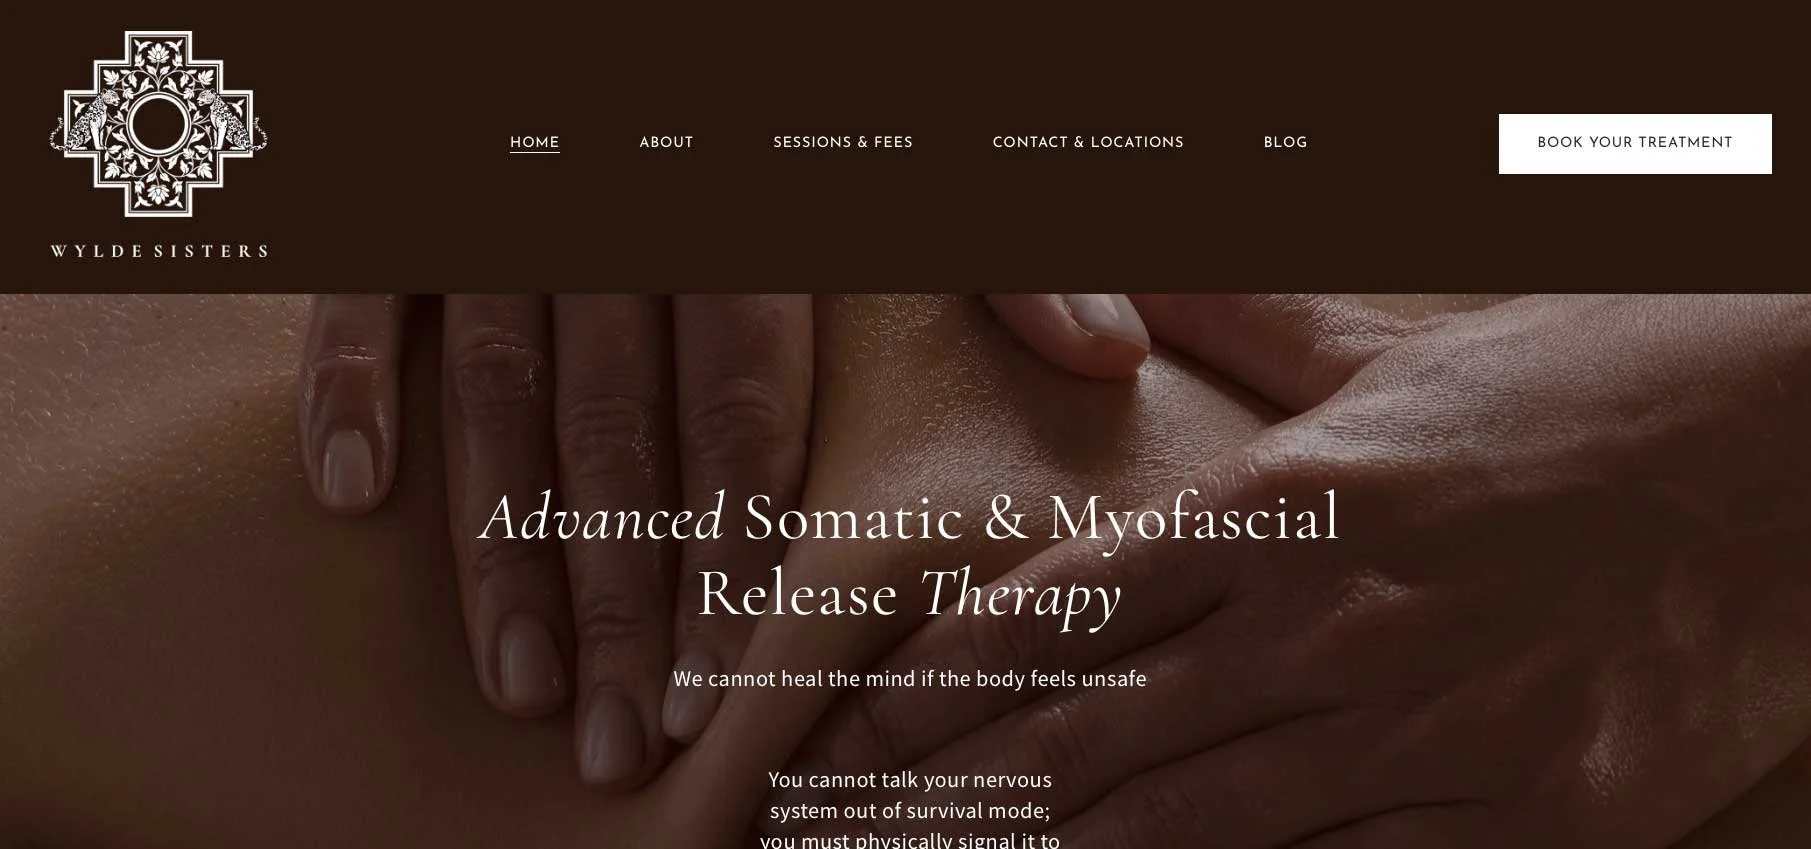Open the About page
1811x849 pixels.
[666, 143]
